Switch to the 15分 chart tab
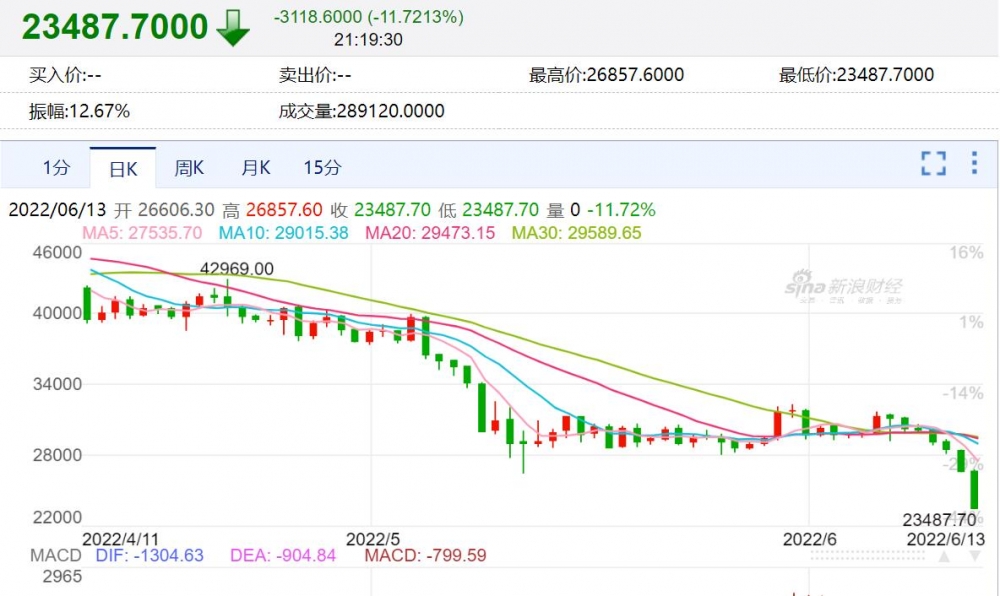Image resolution: width=1000 pixels, height=596 pixels. tap(322, 168)
